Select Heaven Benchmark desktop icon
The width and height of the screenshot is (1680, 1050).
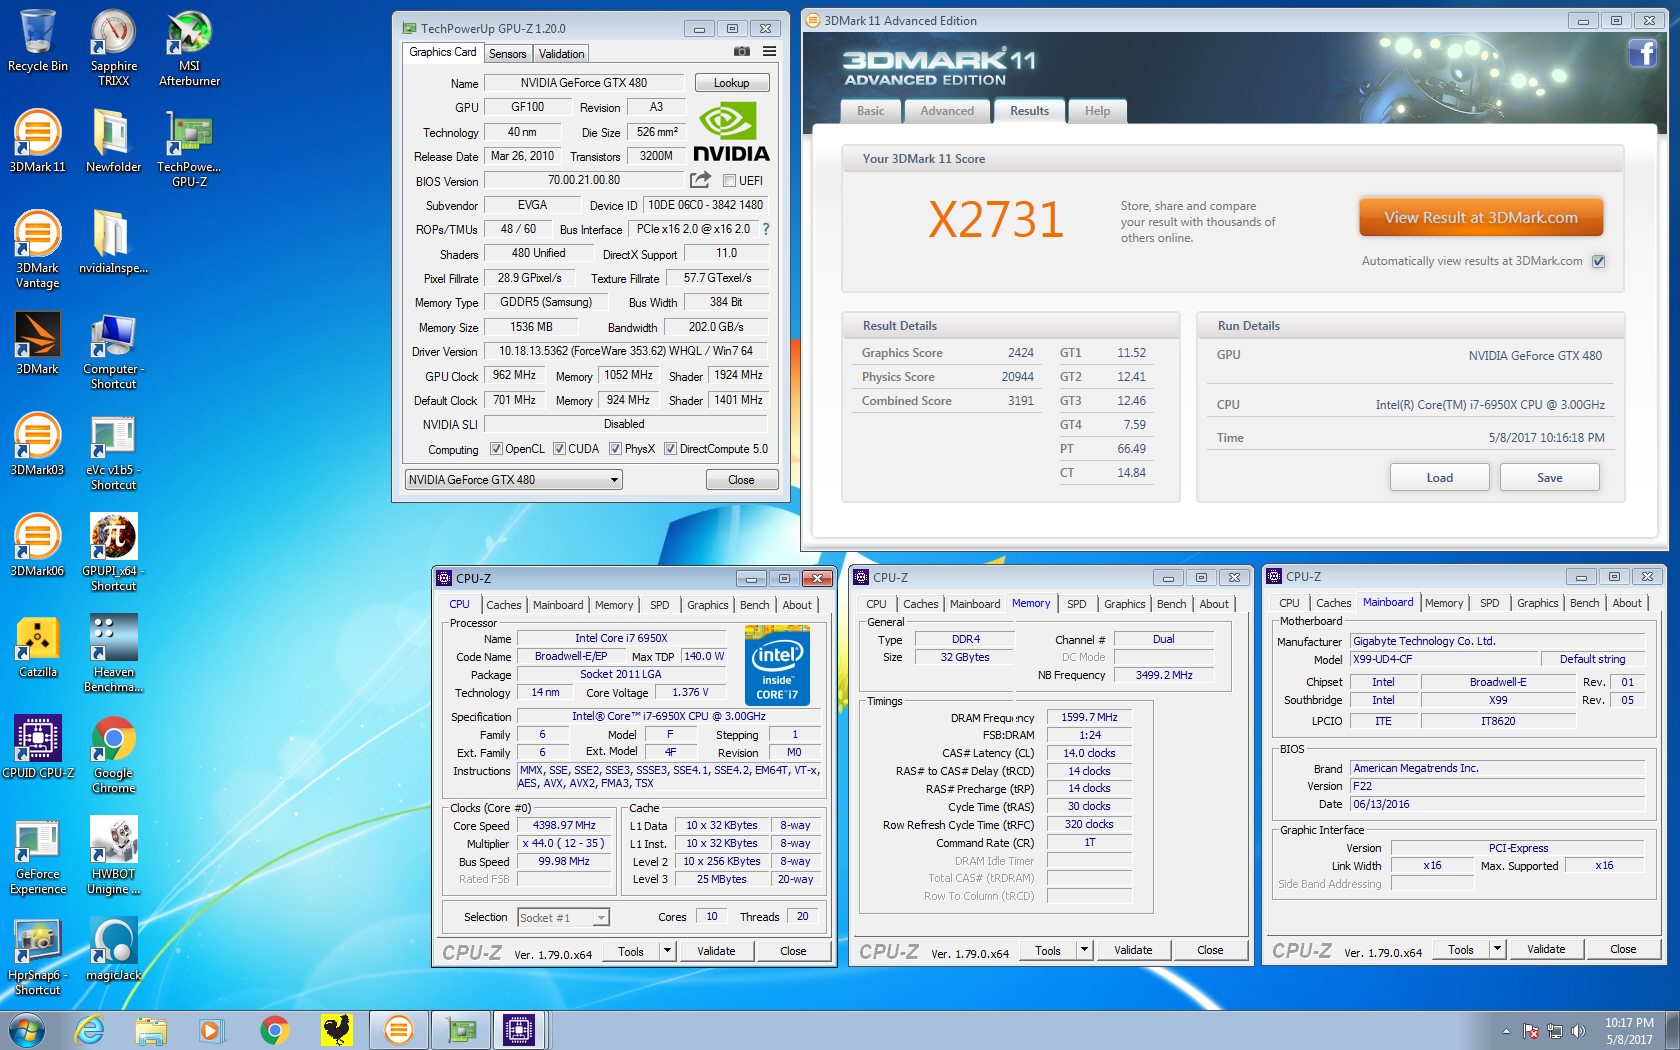pyautogui.click(x=113, y=653)
